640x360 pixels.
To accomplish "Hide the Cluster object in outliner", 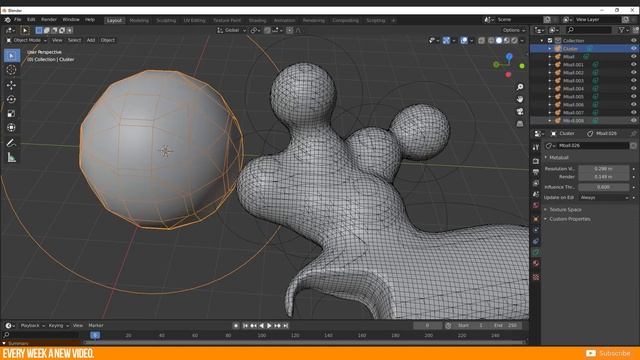I will [633, 49].
